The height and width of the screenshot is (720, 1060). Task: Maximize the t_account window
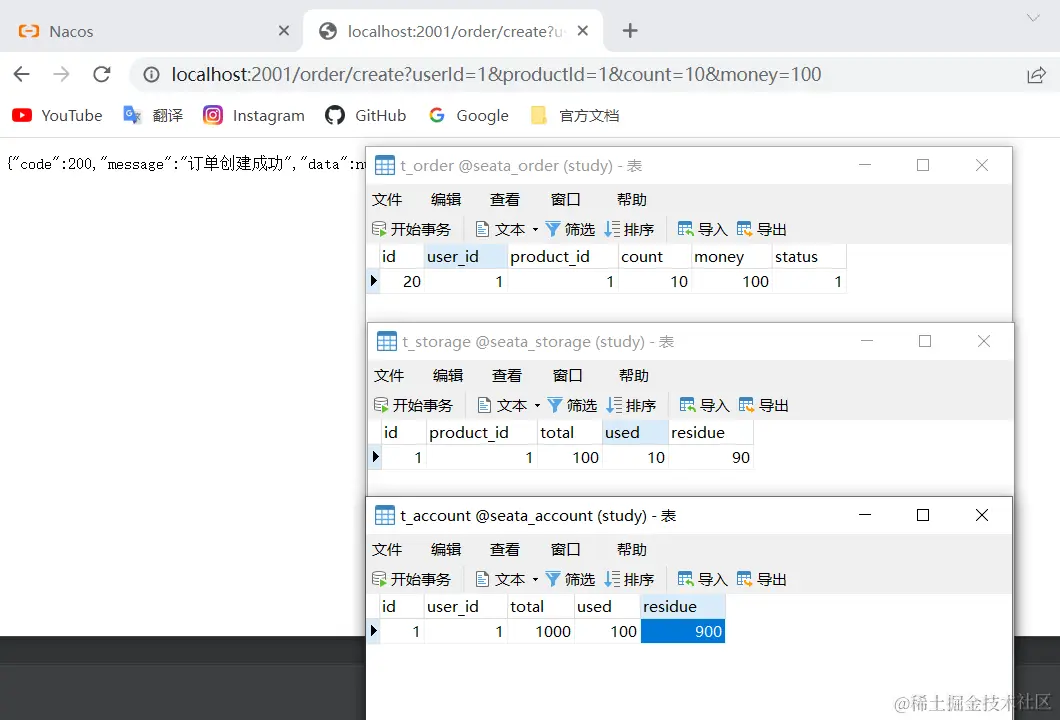[x=923, y=515]
